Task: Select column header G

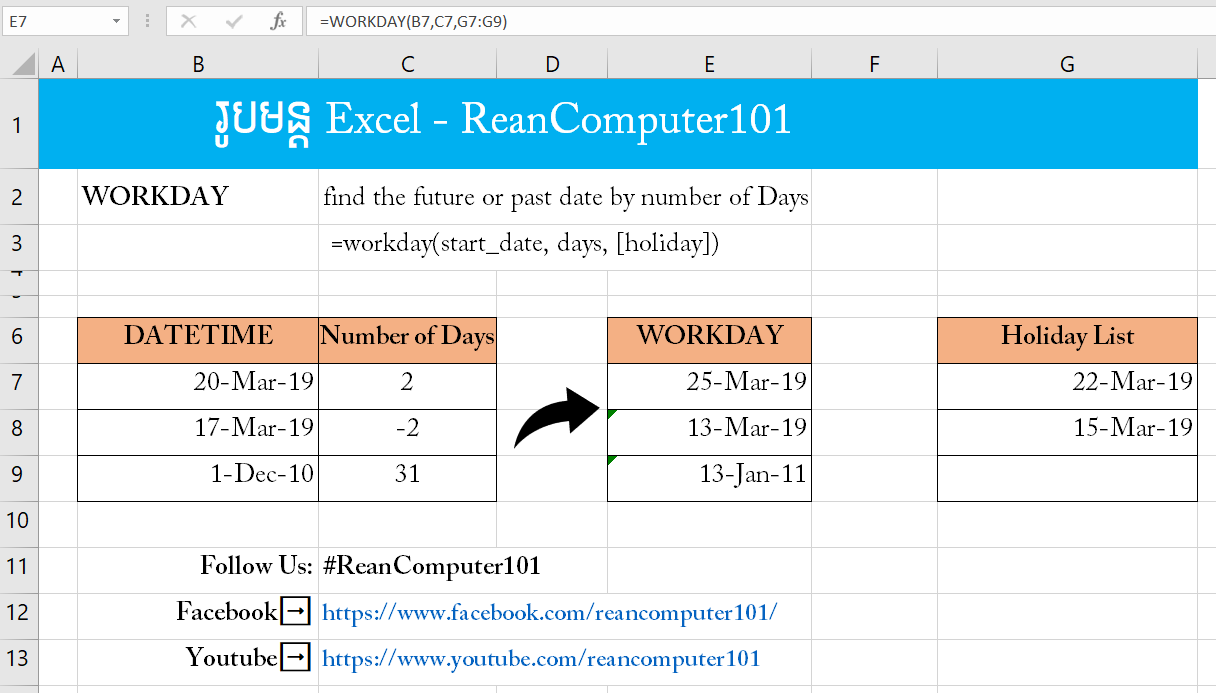Action: tap(1066, 63)
